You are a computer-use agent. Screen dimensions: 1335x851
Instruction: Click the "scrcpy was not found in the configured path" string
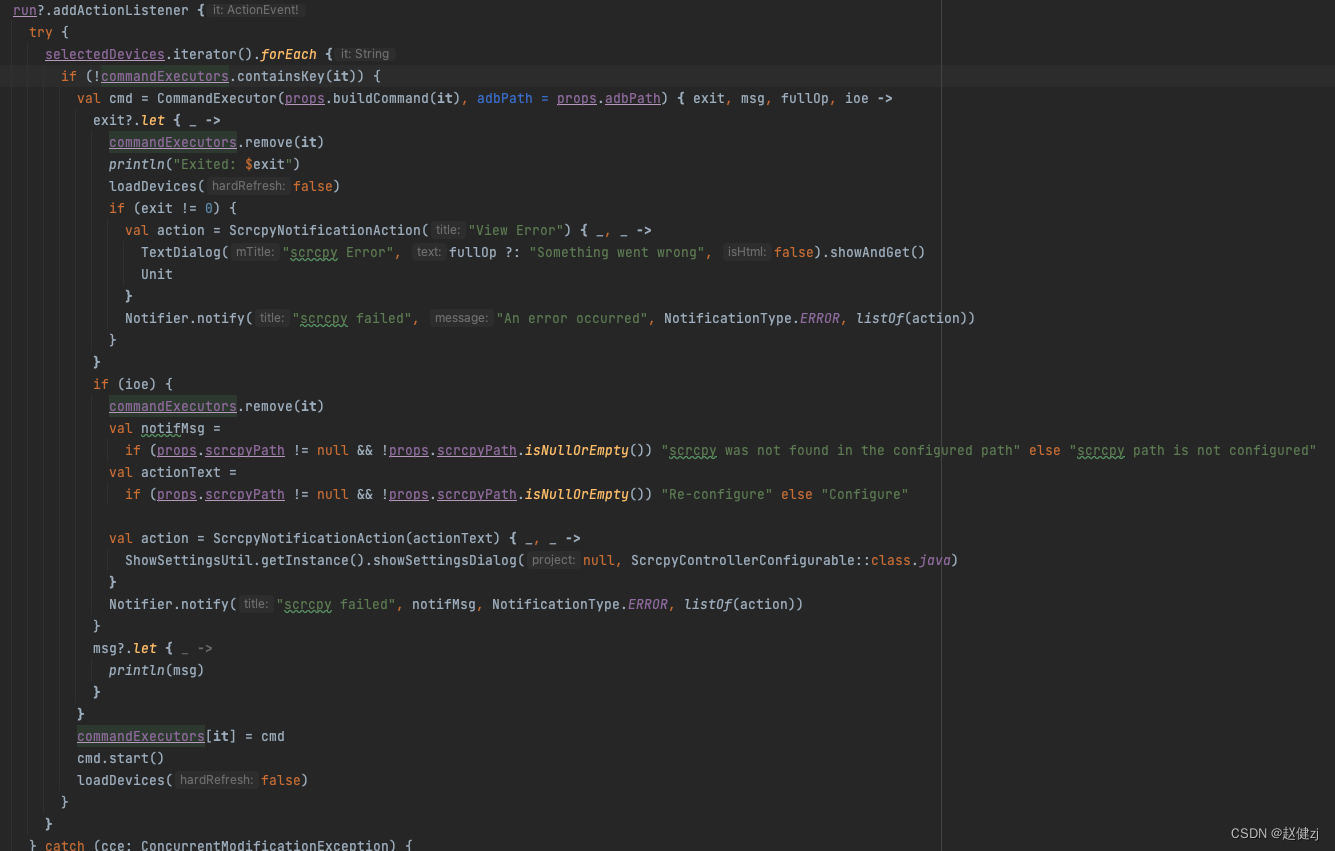point(841,450)
